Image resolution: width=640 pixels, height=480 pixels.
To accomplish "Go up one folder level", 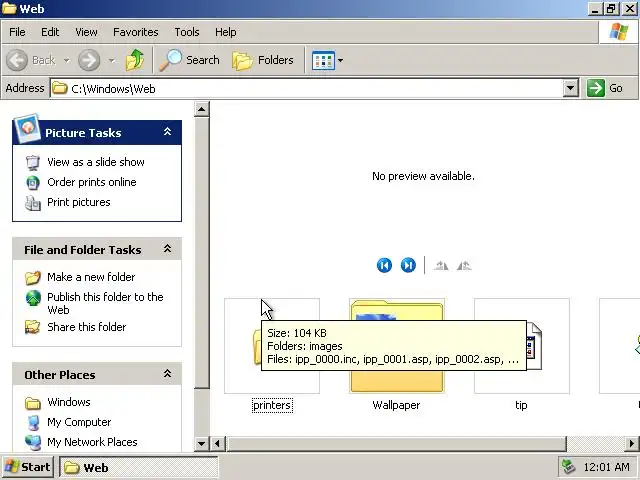I will [135, 60].
